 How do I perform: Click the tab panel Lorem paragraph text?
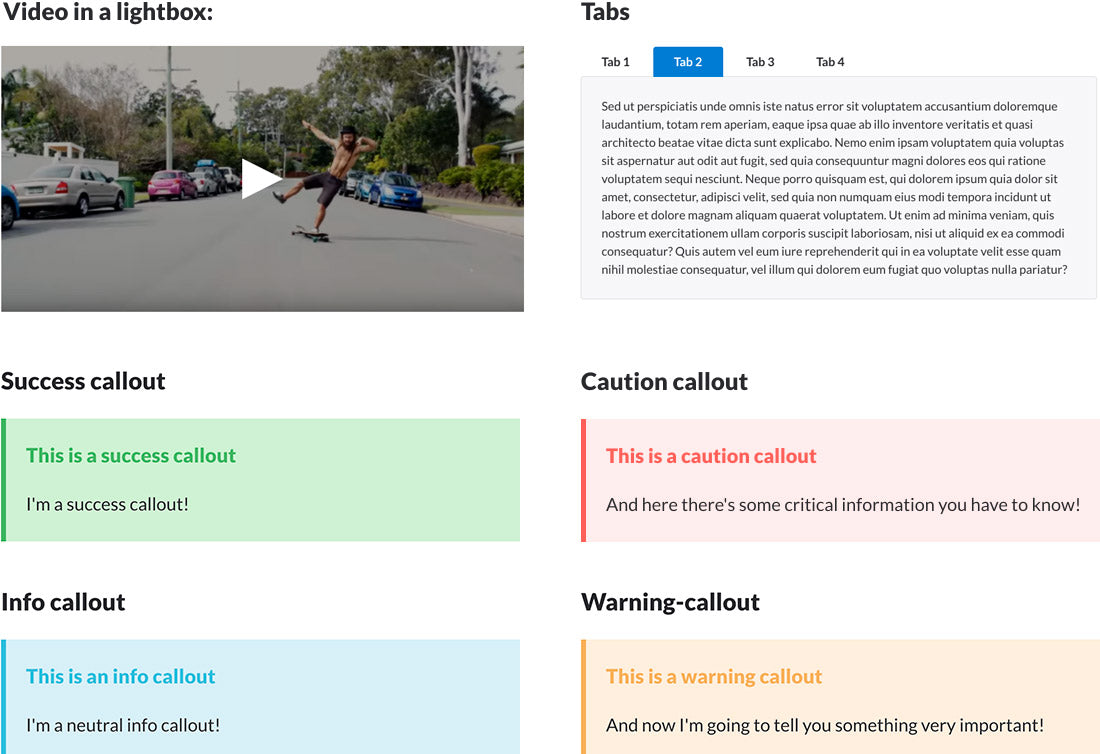pos(834,188)
